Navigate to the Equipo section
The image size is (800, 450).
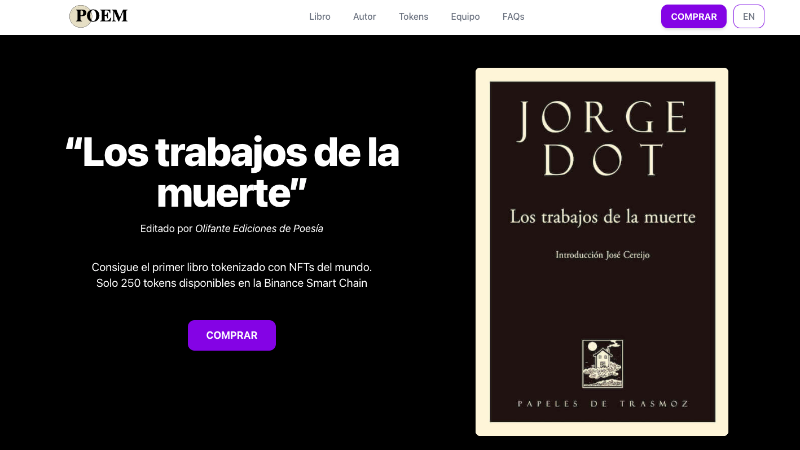[x=465, y=17]
